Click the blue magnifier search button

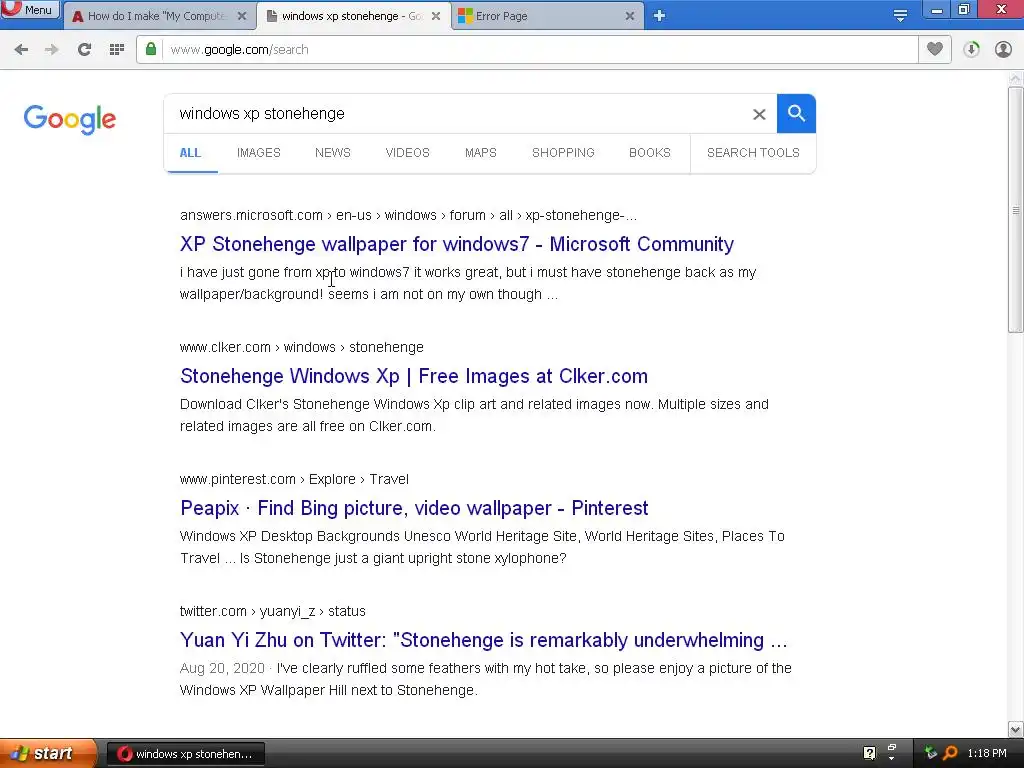(796, 114)
